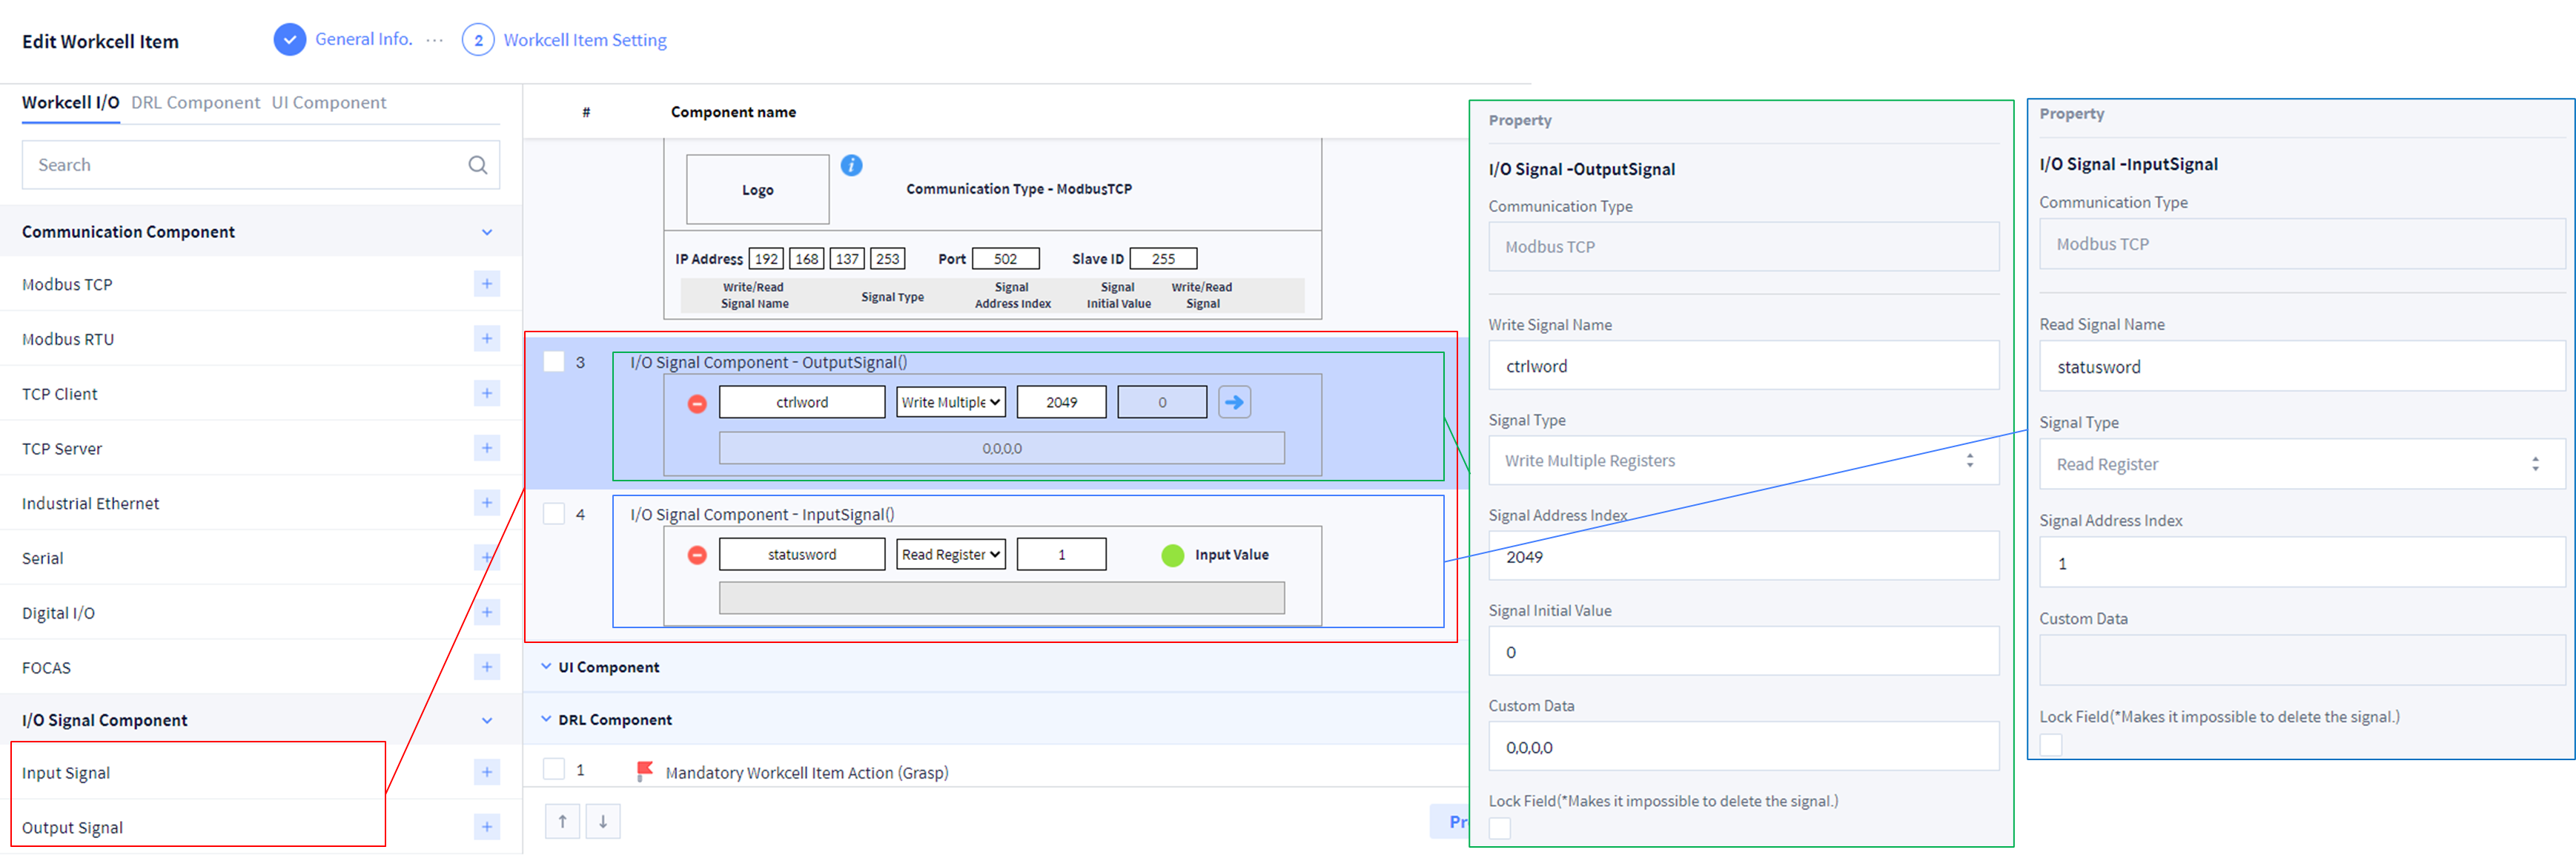The width and height of the screenshot is (2576, 864).
Task: Move item up with arrow button
Action: click(562, 821)
